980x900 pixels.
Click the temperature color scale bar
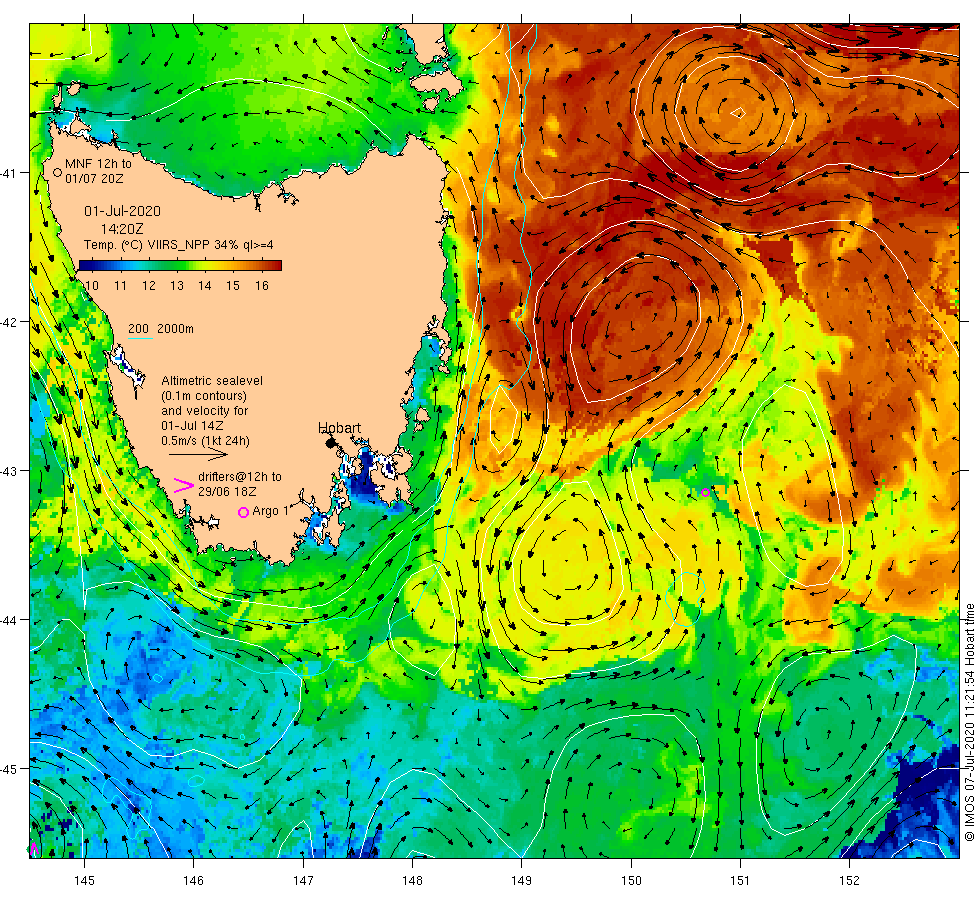181,265
